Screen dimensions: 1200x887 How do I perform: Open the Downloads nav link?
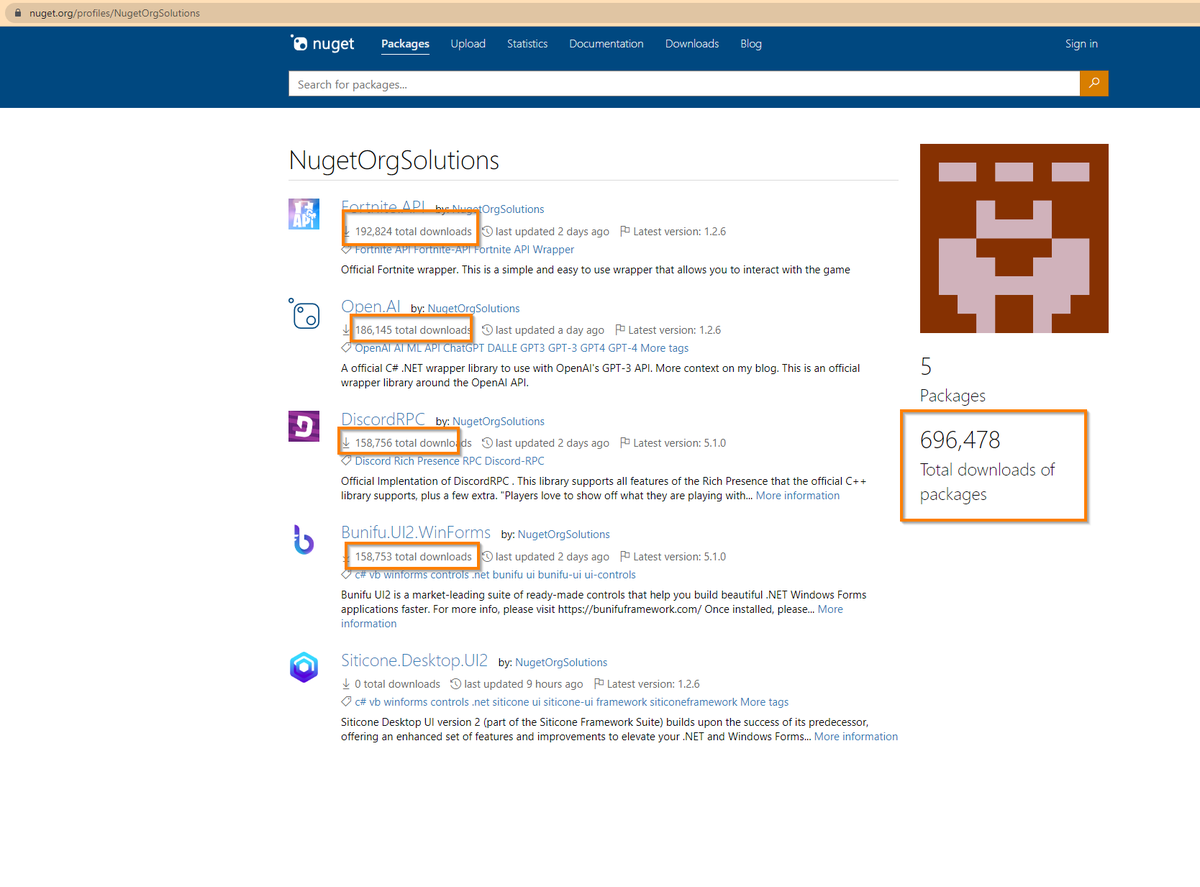pyautogui.click(x=692, y=44)
